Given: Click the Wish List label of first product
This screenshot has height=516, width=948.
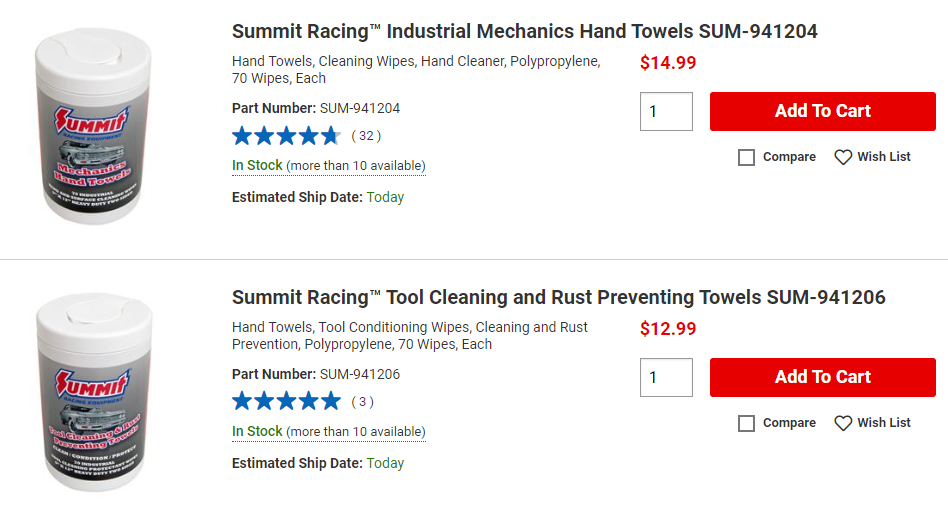Looking at the screenshot, I should coord(884,157).
